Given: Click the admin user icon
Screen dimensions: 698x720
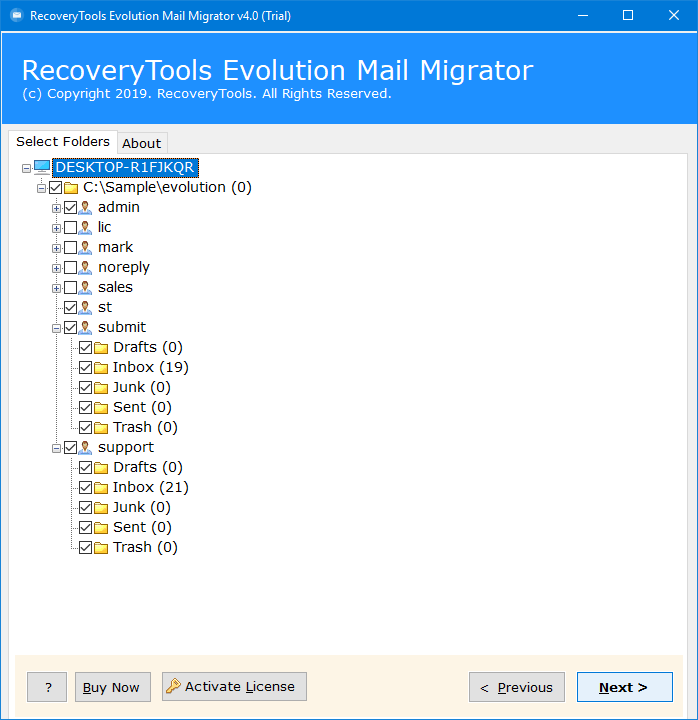Looking at the screenshot, I should [85, 208].
